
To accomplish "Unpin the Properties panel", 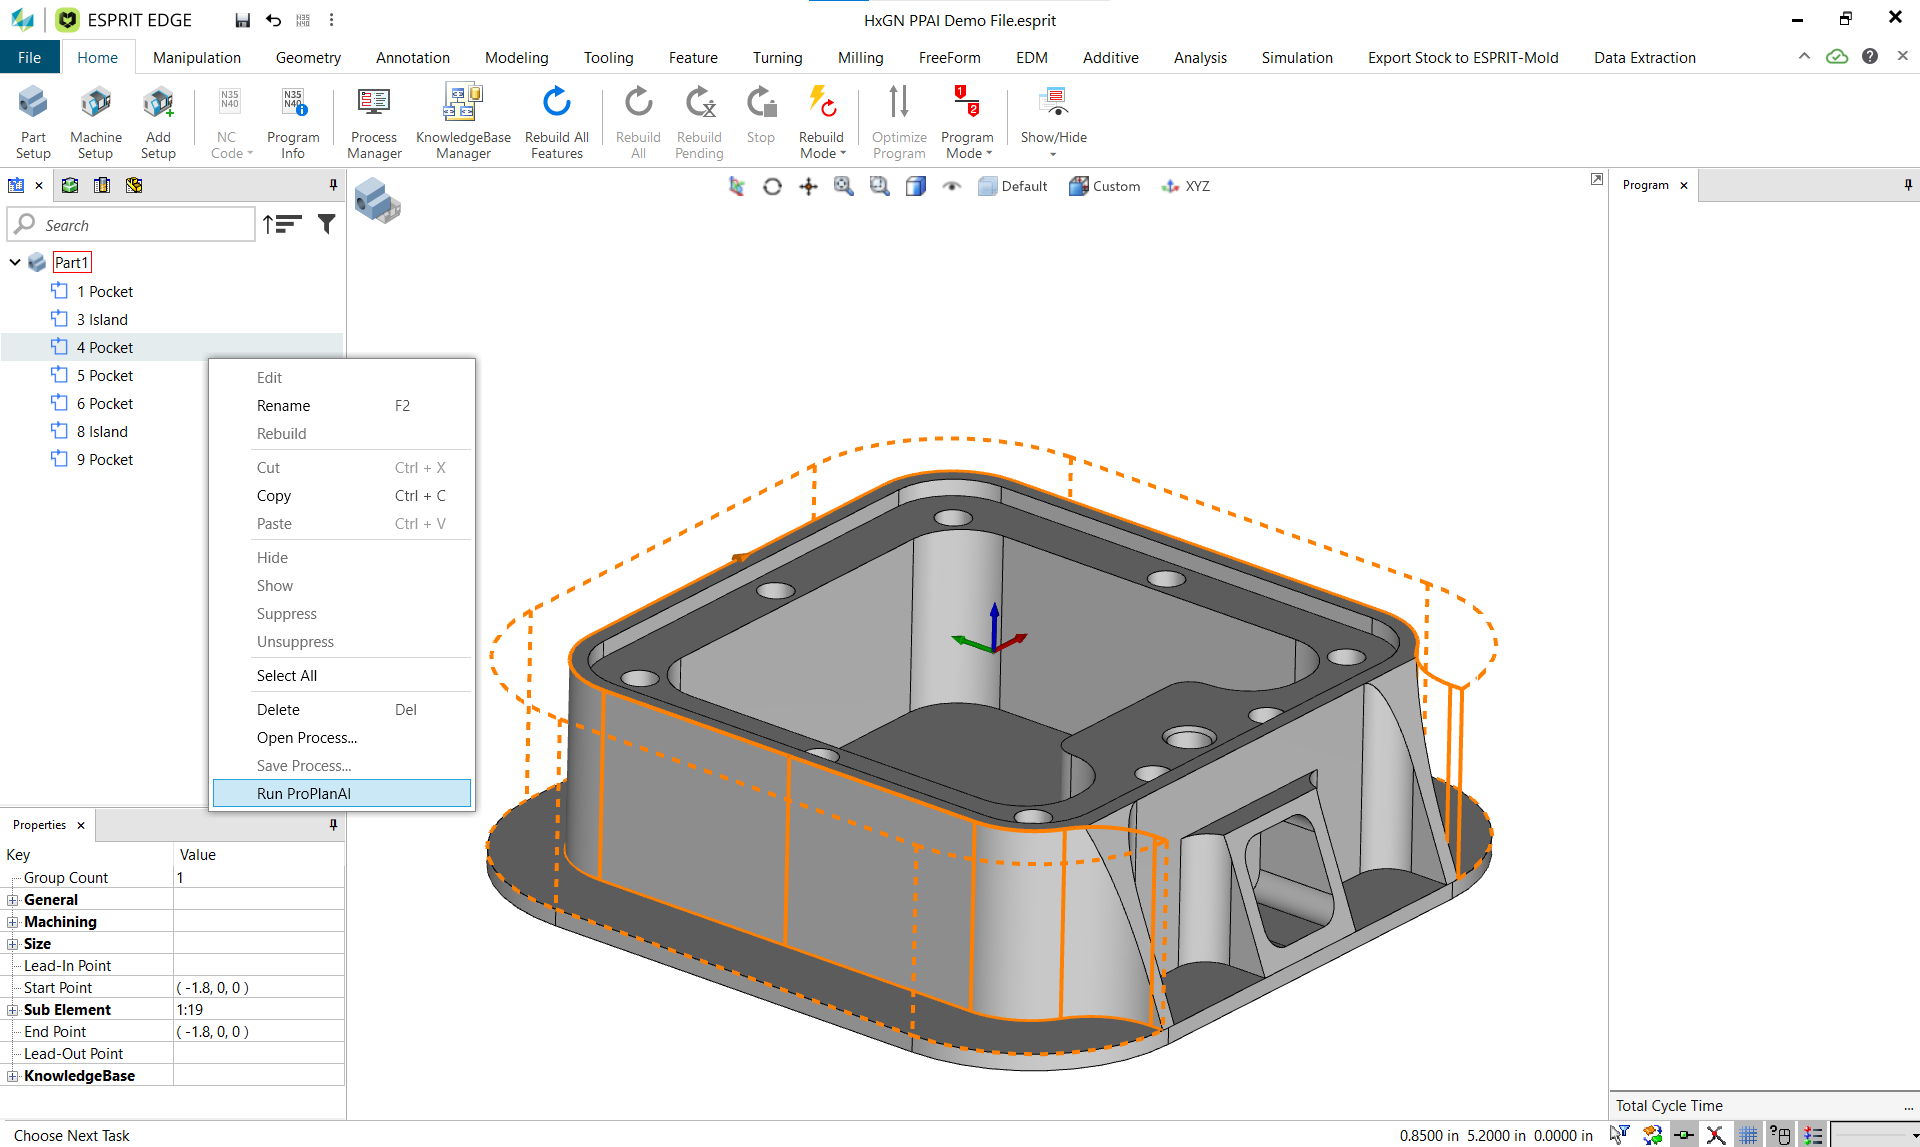I will (x=332, y=824).
